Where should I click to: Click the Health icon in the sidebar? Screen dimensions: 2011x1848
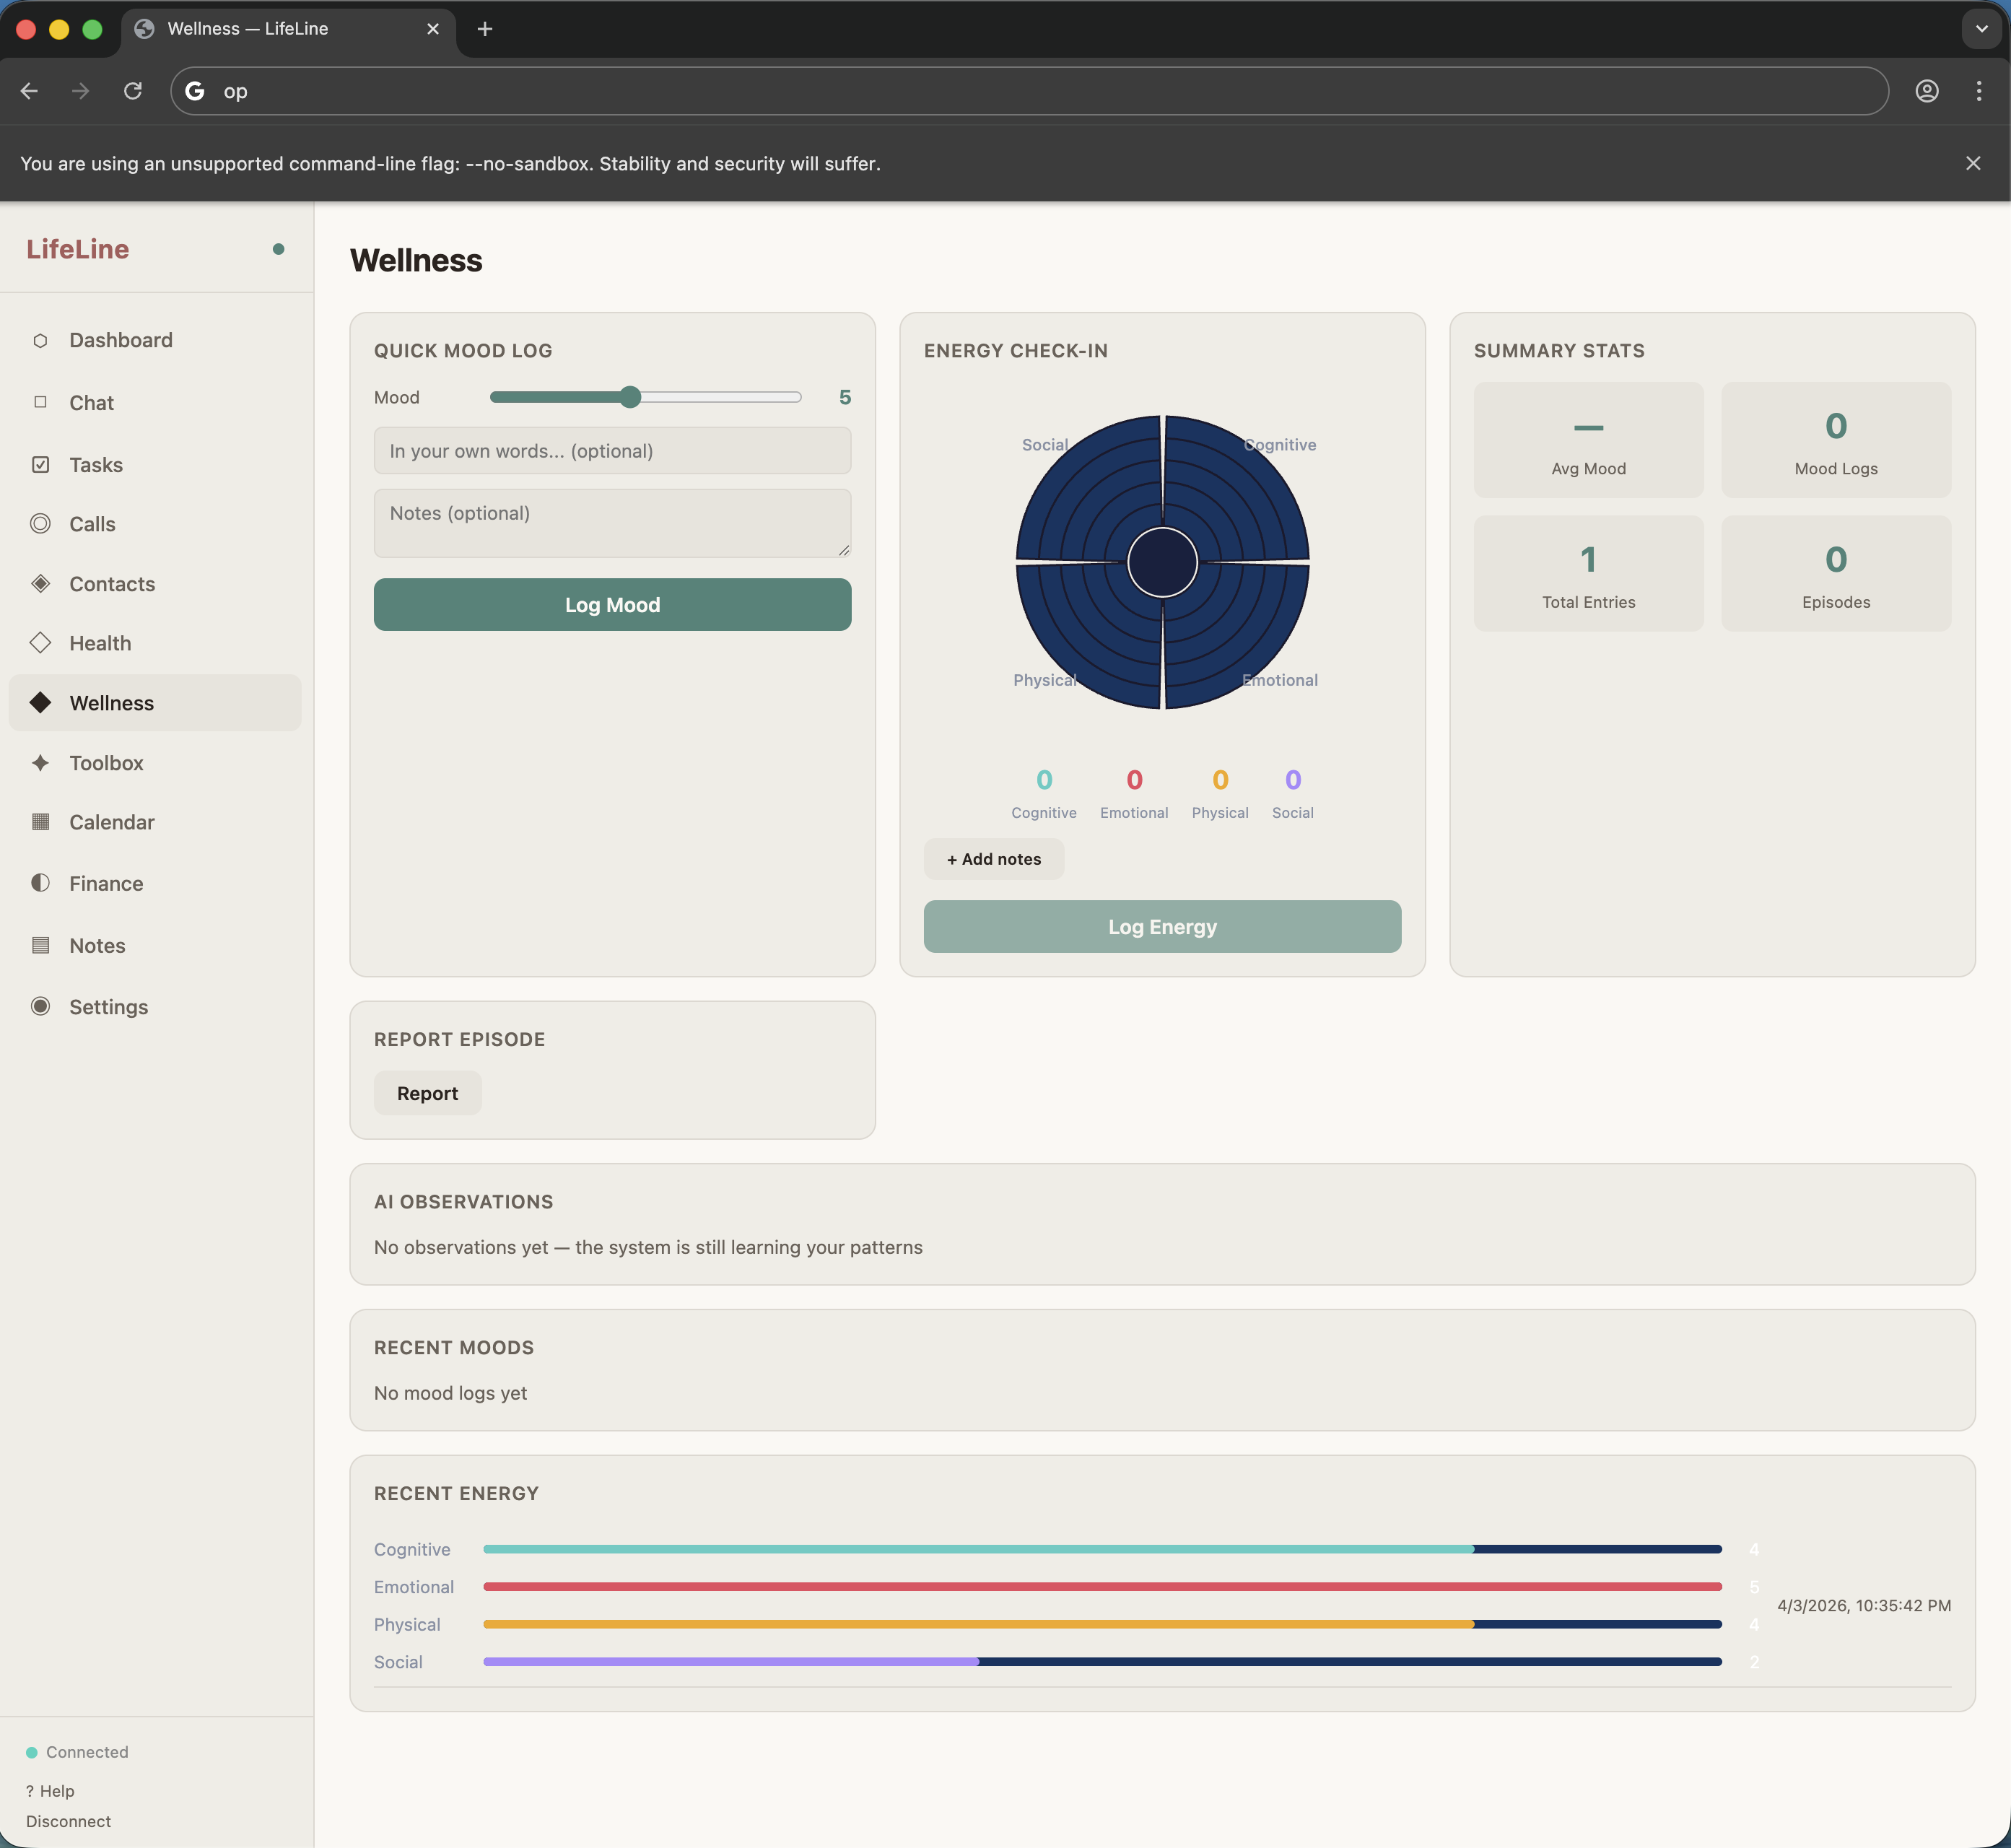(41, 643)
